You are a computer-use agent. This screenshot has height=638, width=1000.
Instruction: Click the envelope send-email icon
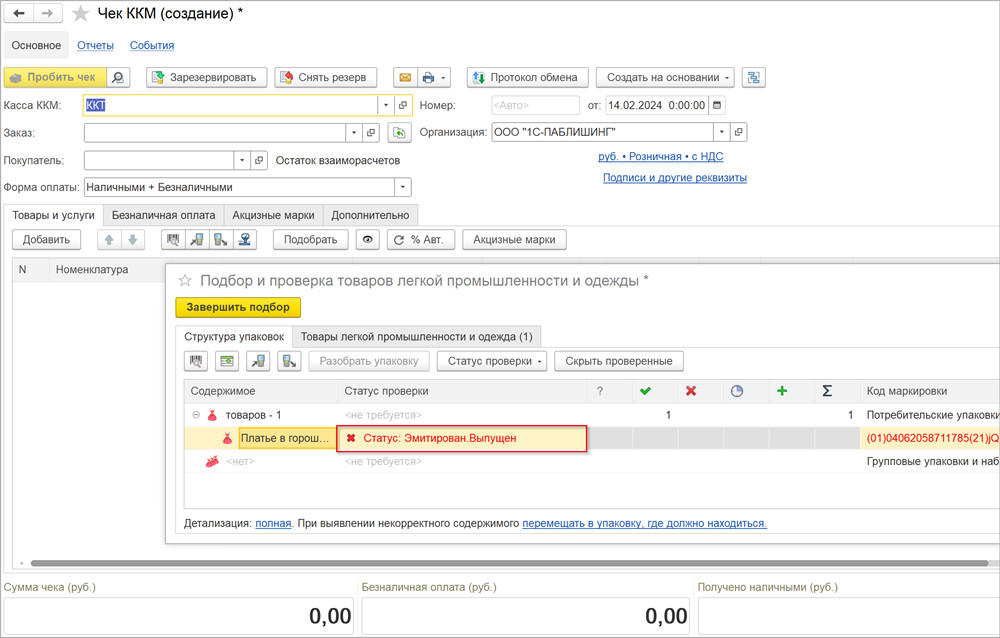coord(404,77)
